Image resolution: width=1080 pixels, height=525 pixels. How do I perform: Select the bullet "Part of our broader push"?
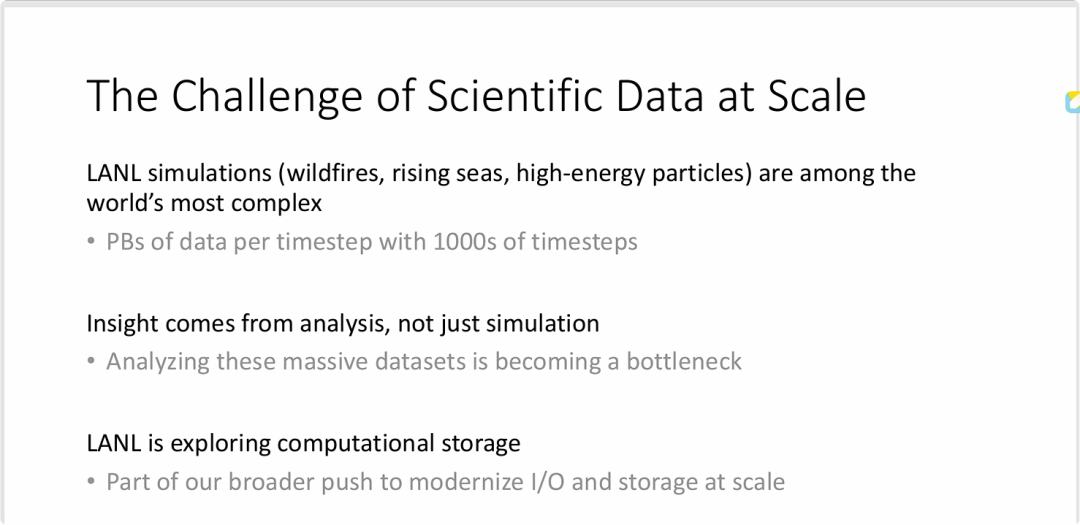click(445, 482)
